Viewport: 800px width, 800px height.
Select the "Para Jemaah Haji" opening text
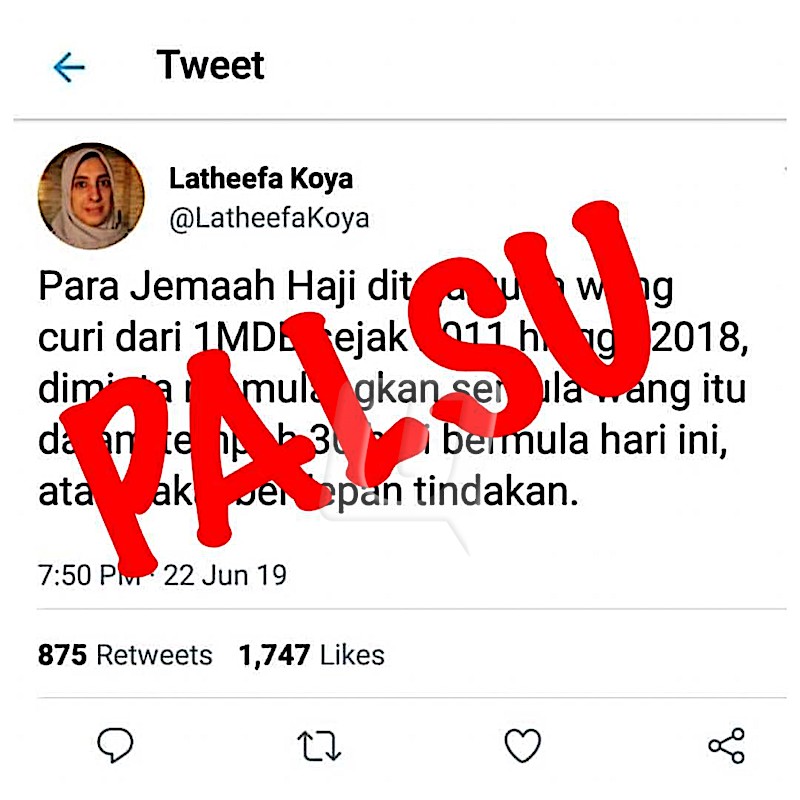point(196,286)
